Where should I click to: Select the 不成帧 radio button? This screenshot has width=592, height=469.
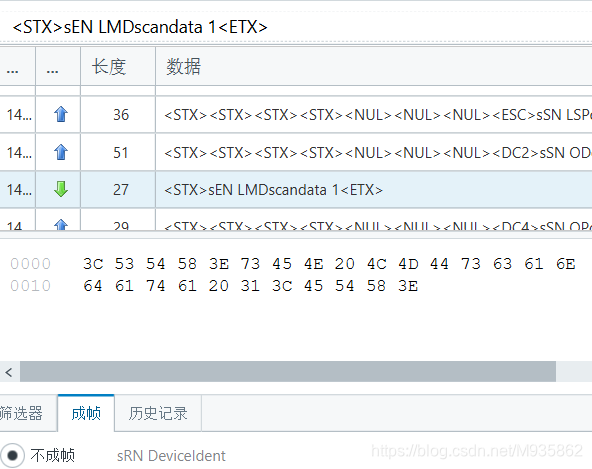click(12, 455)
